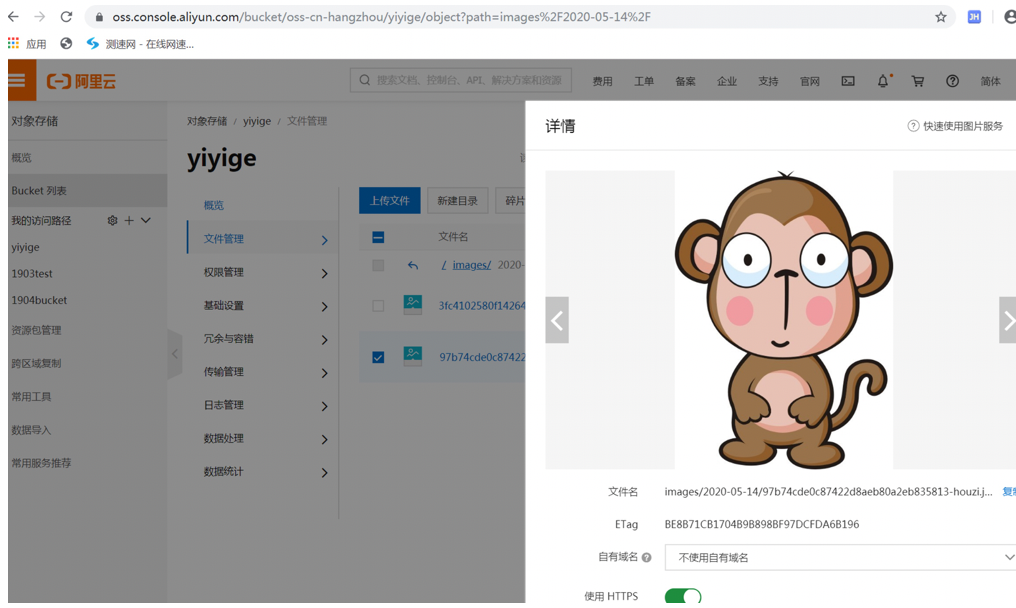Switch language via 简体
1016x608 pixels.
pos(990,81)
